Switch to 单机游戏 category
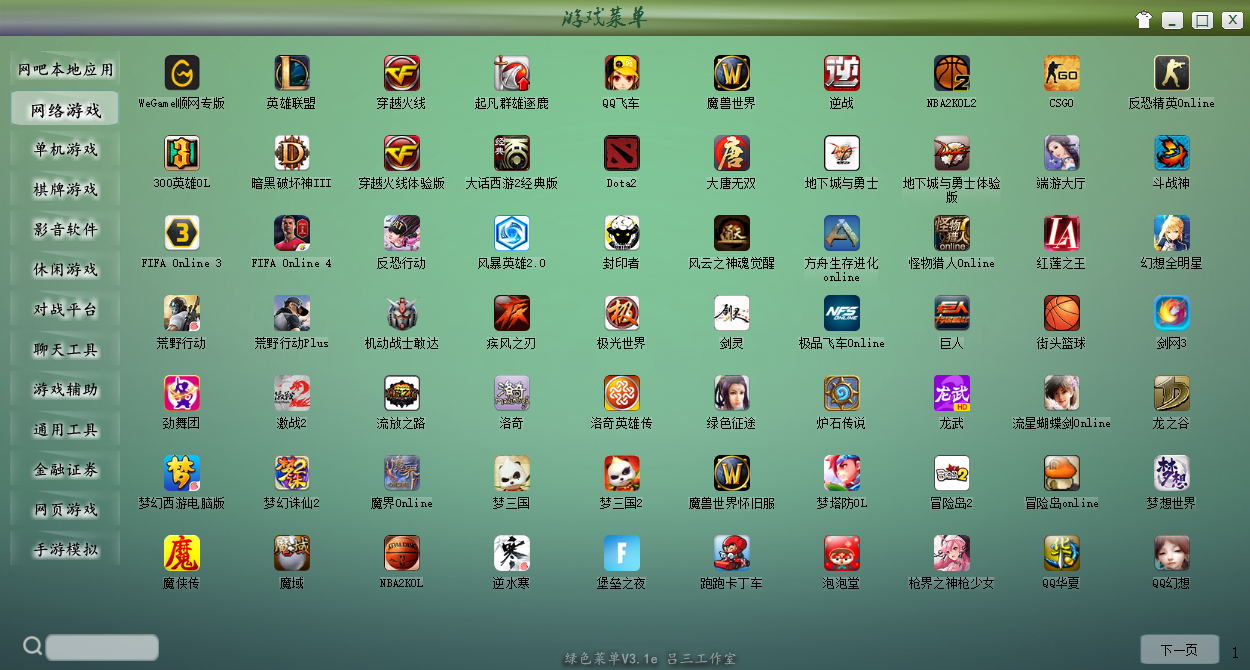This screenshot has height=670, width=1250. (66, 149)
